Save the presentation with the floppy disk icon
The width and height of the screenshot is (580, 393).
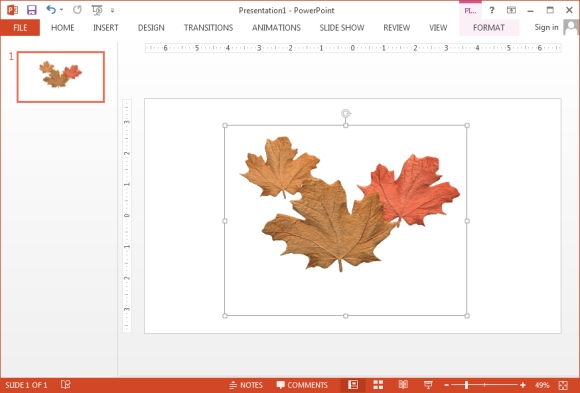[31, 10]
